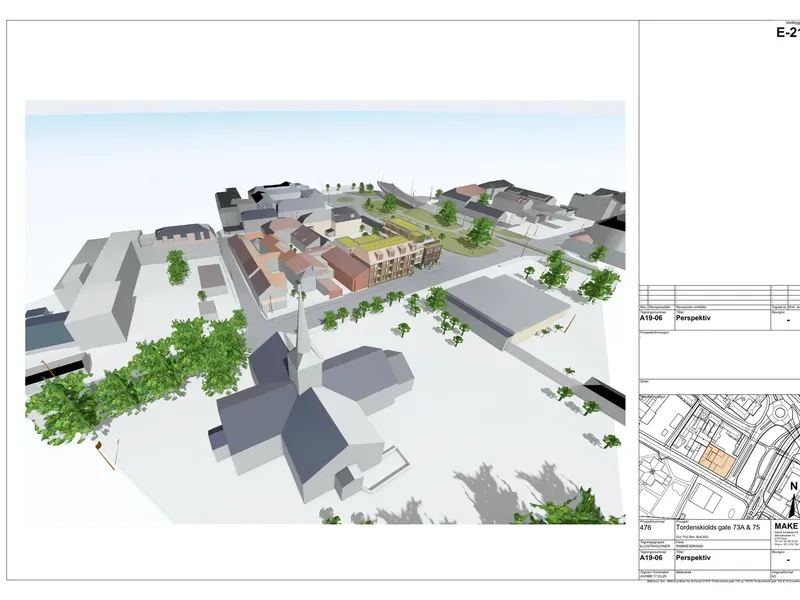The image size is (800, 600).
Task: Click 'Tordenskiolds gate 73A & 75' project name
Action: [x=718, y=528]
